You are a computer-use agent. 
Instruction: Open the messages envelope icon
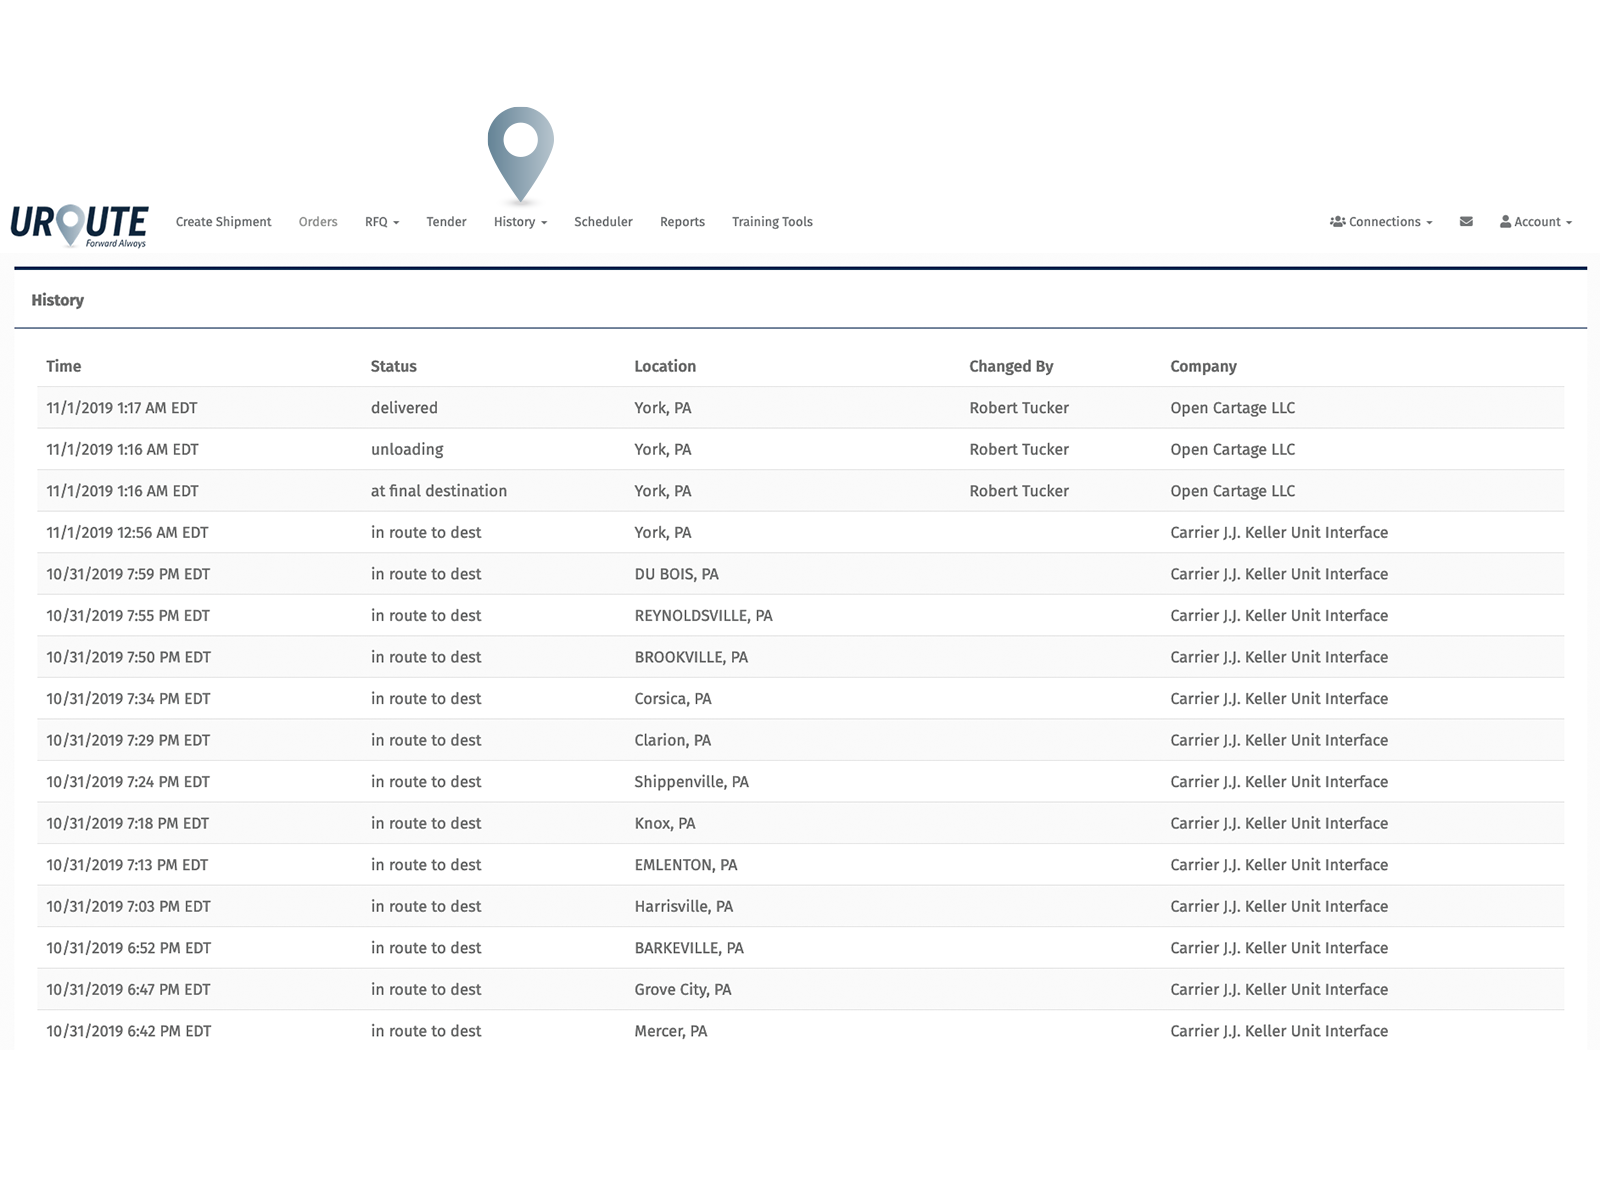tap(1466, 222)
